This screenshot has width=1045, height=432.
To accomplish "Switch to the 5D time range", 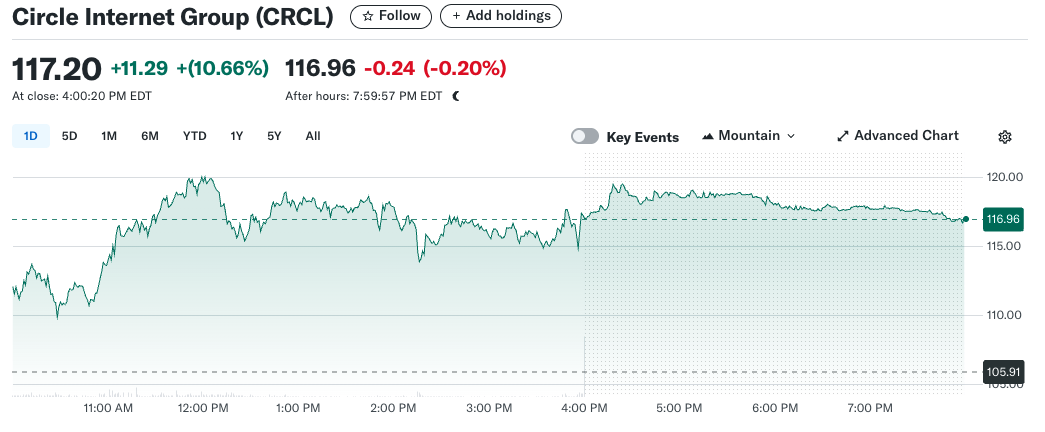I will click(69, 136).
